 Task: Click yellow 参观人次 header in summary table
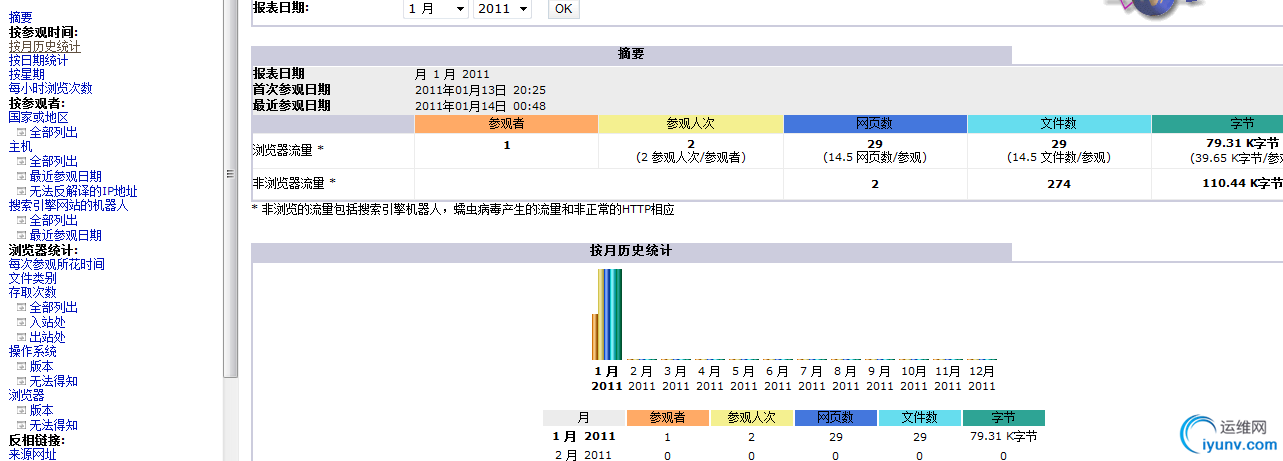click(x=691, y=124)
